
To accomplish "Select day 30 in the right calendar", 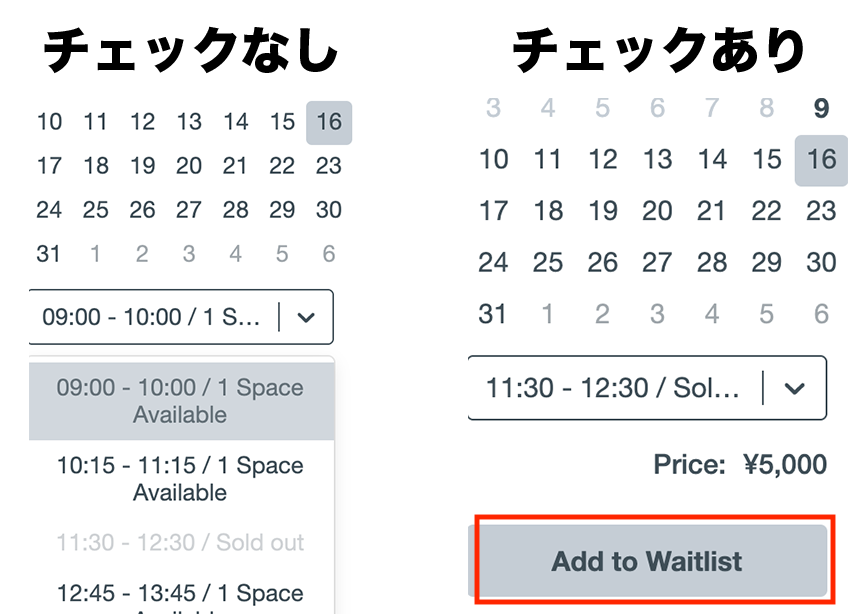I will 821,263.
